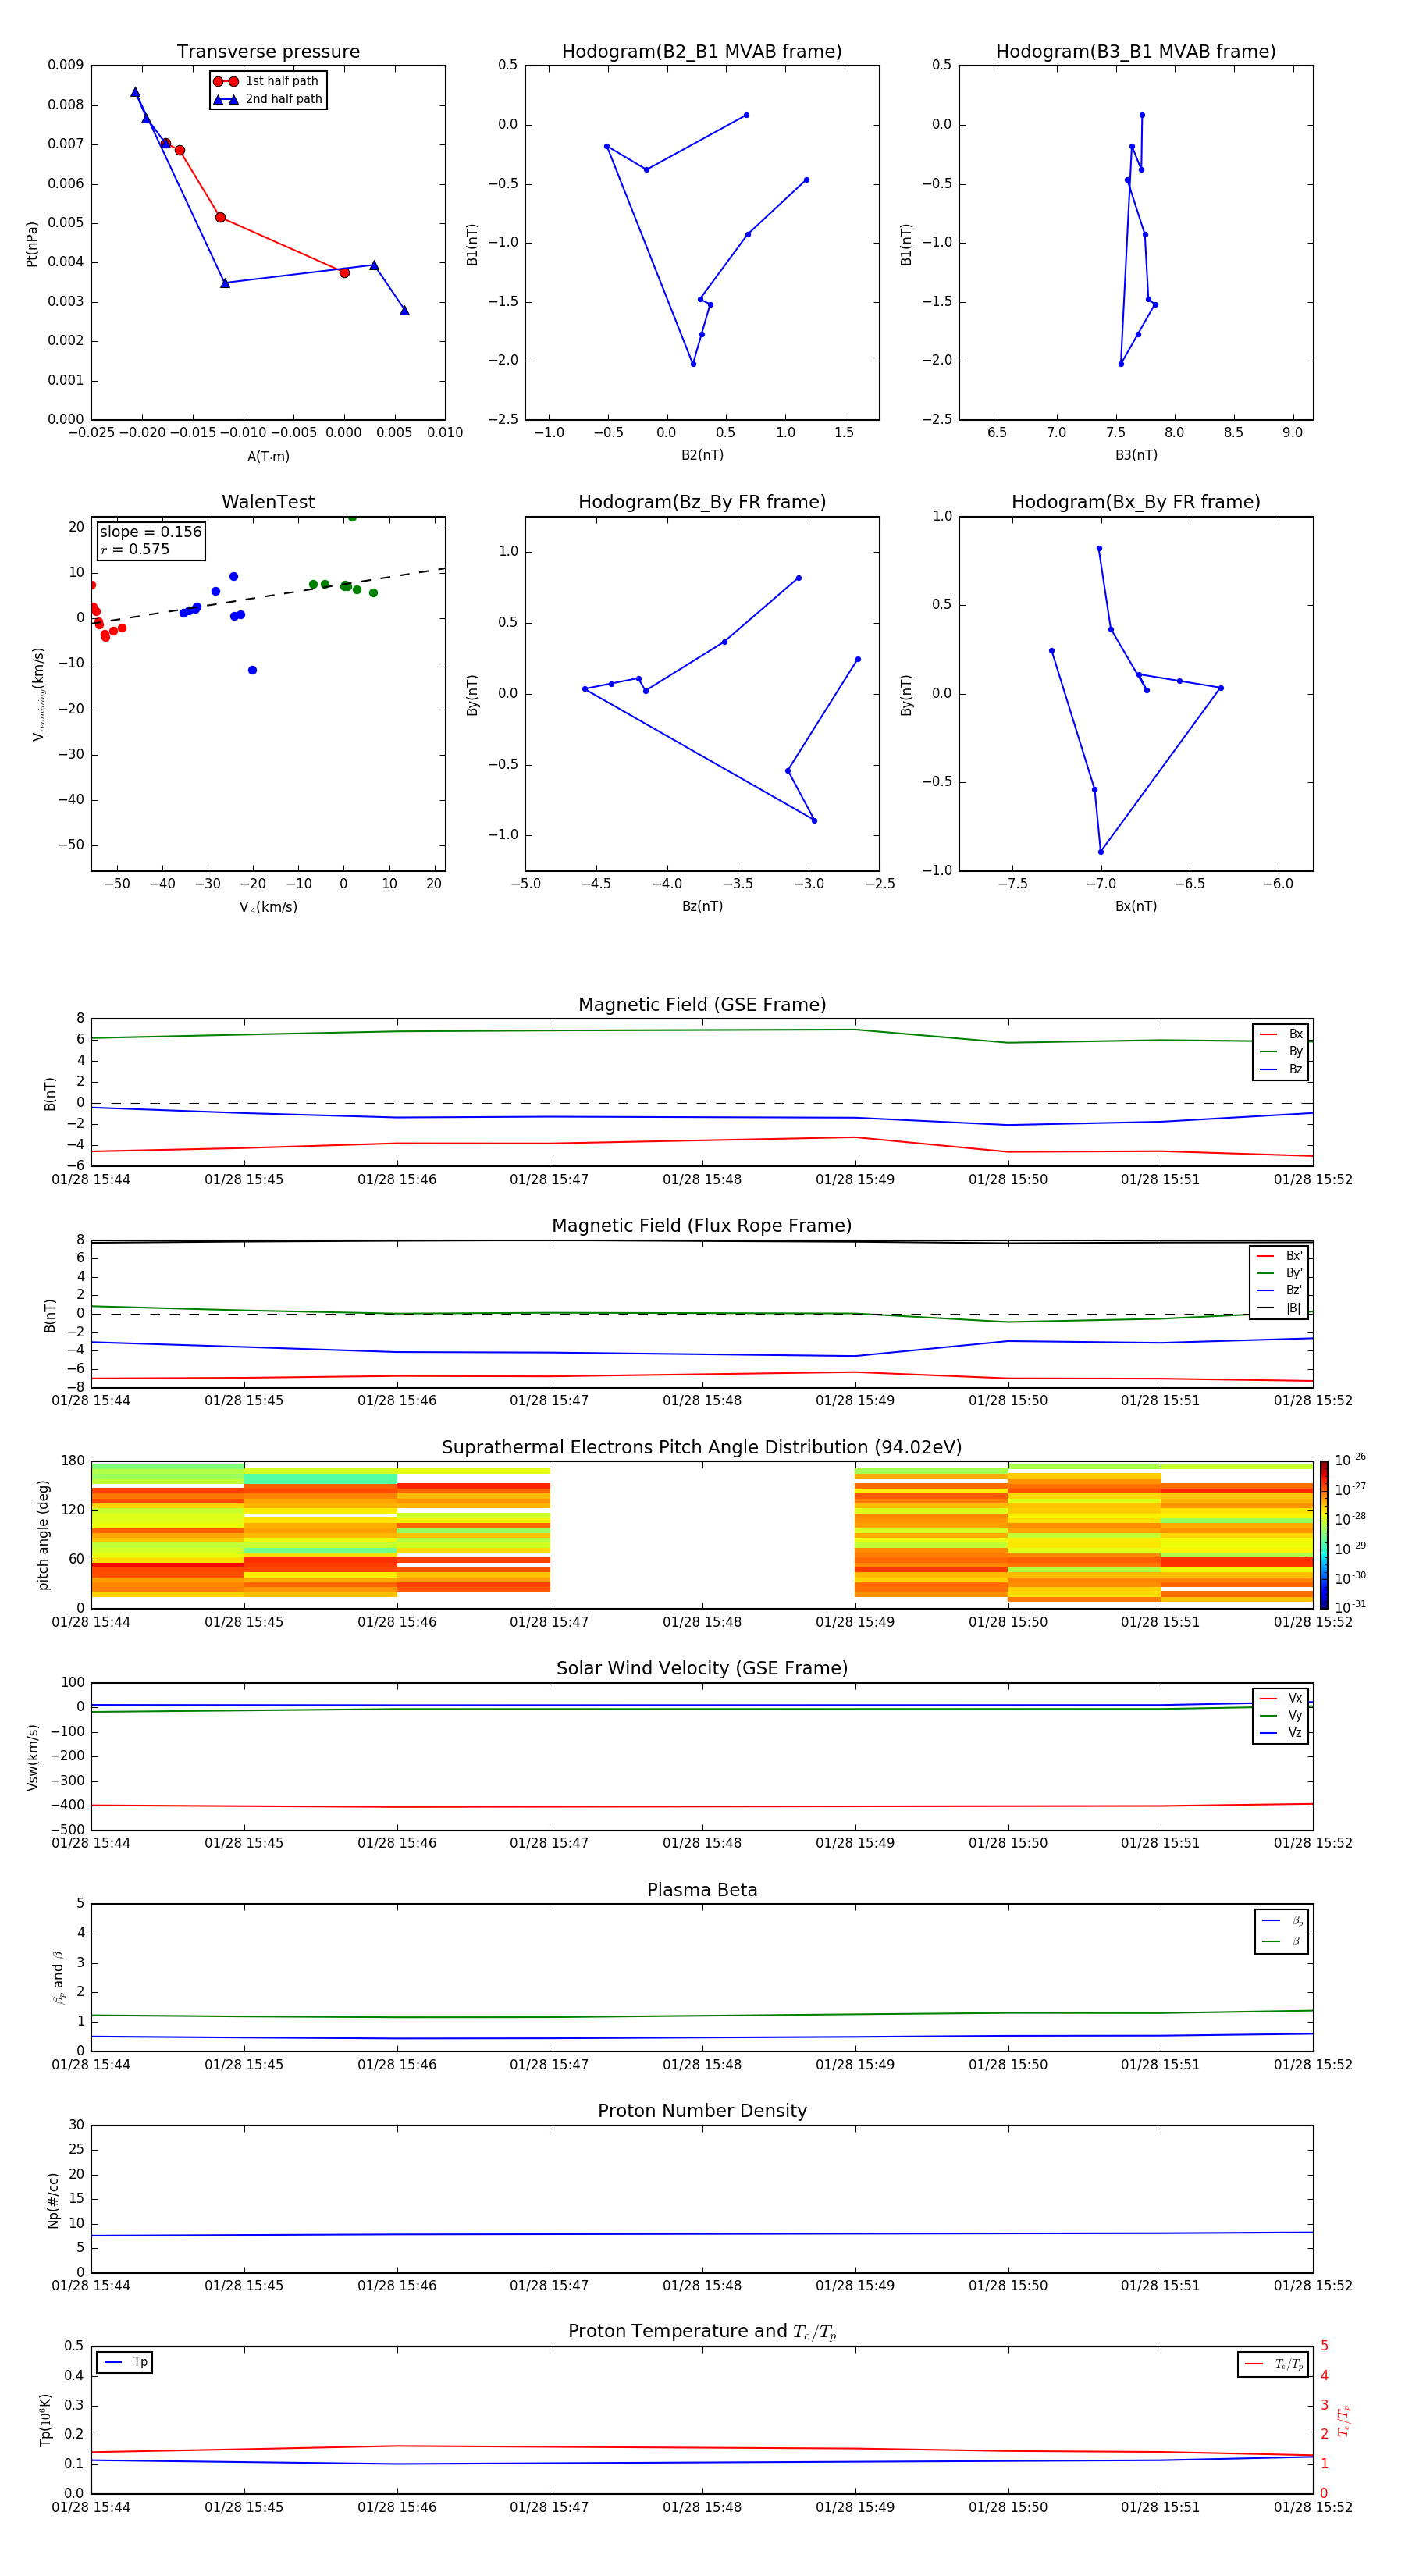The image size is (1405, 2576).
Task: Click the 'Proton Temperature and Te/Tp' title
Action: [702, 2333]
